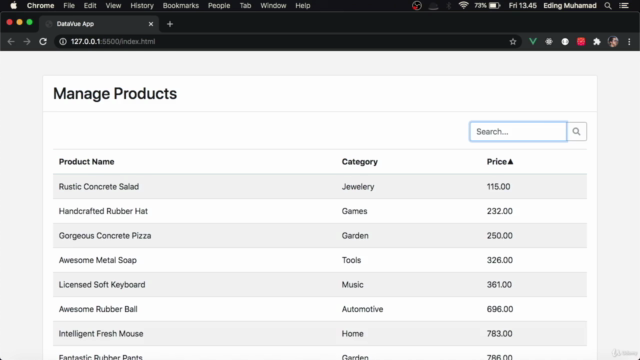
Task: Open the Window menu
Action: (x=273, y=6)
